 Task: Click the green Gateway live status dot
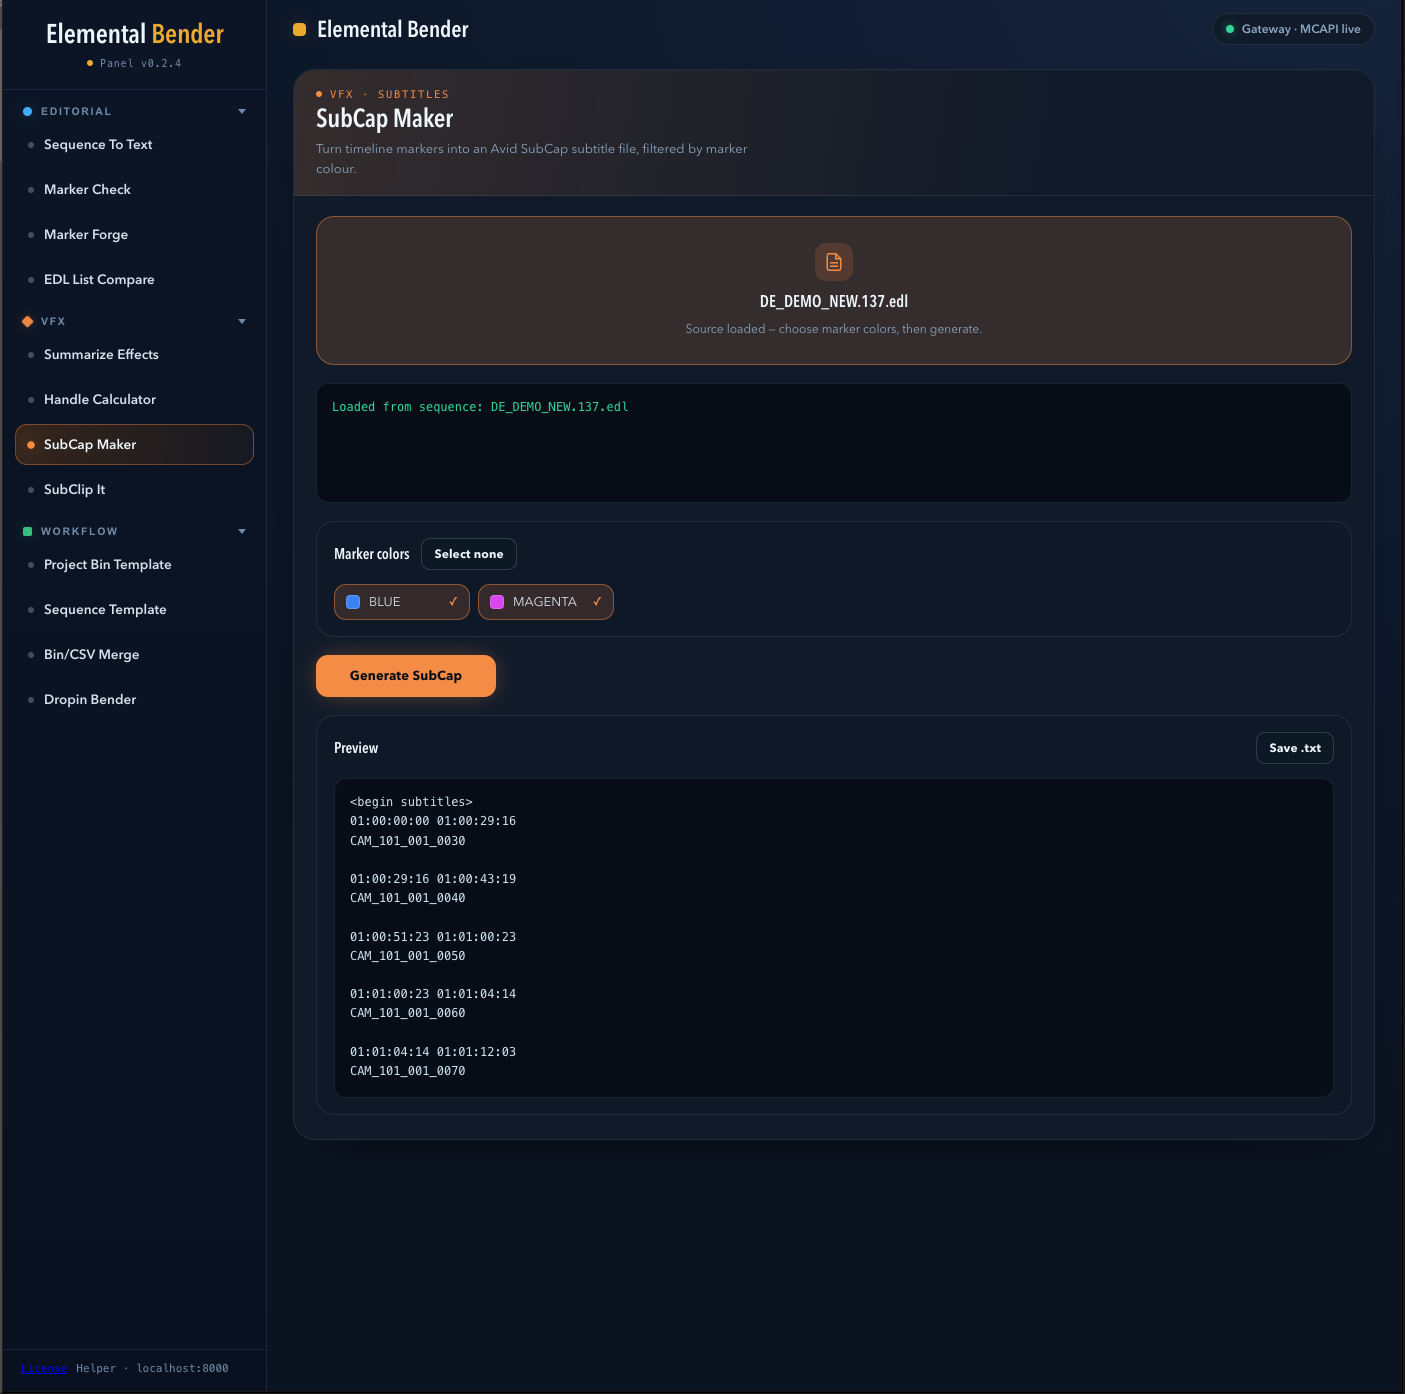point(1230,29)
